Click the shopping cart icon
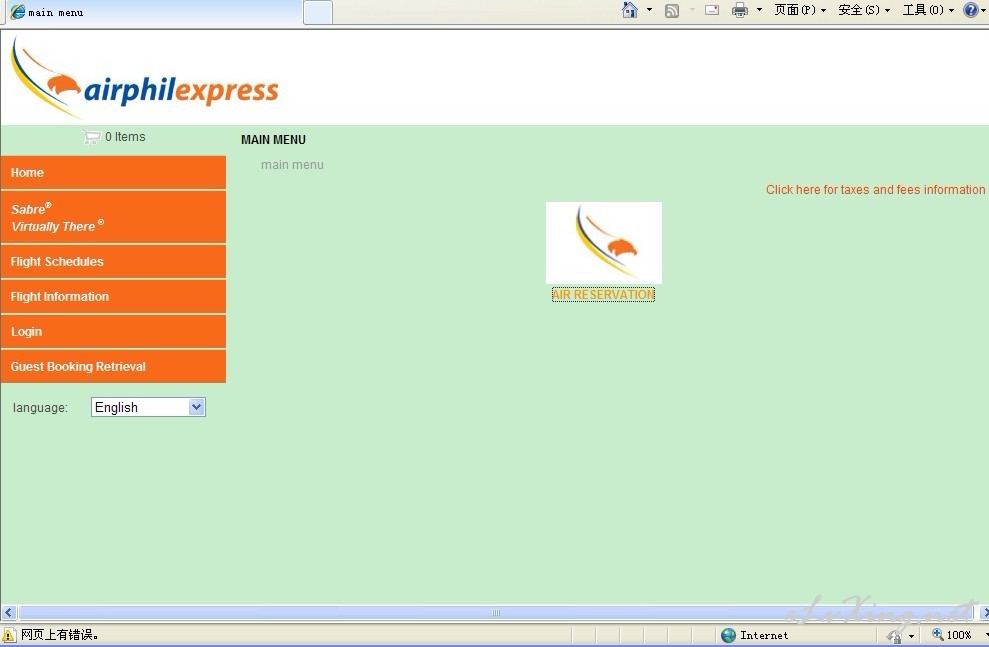 (x=91, y=137)
